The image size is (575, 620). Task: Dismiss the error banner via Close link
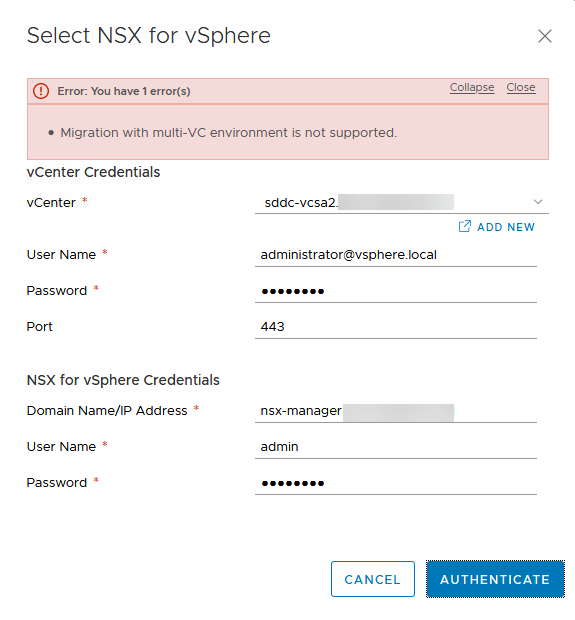[x=521, y=87]
